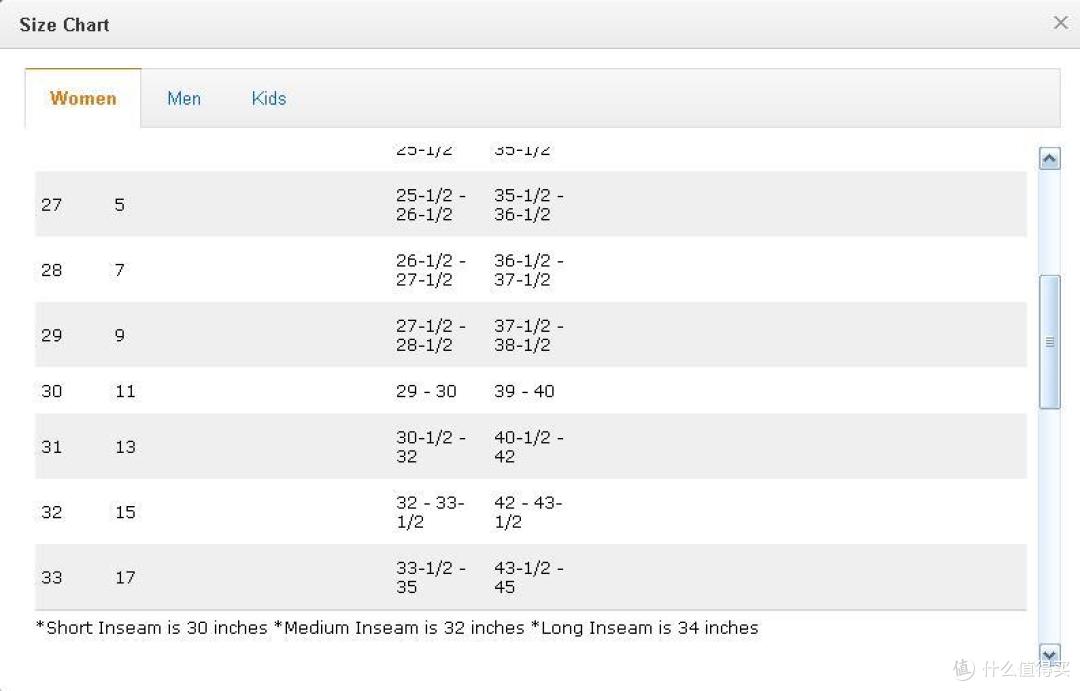Screen dimensions: 1080x691
Task: Click the vertical scrollbar thumb
Action: pyautogui.click(x=1049, y=342)
